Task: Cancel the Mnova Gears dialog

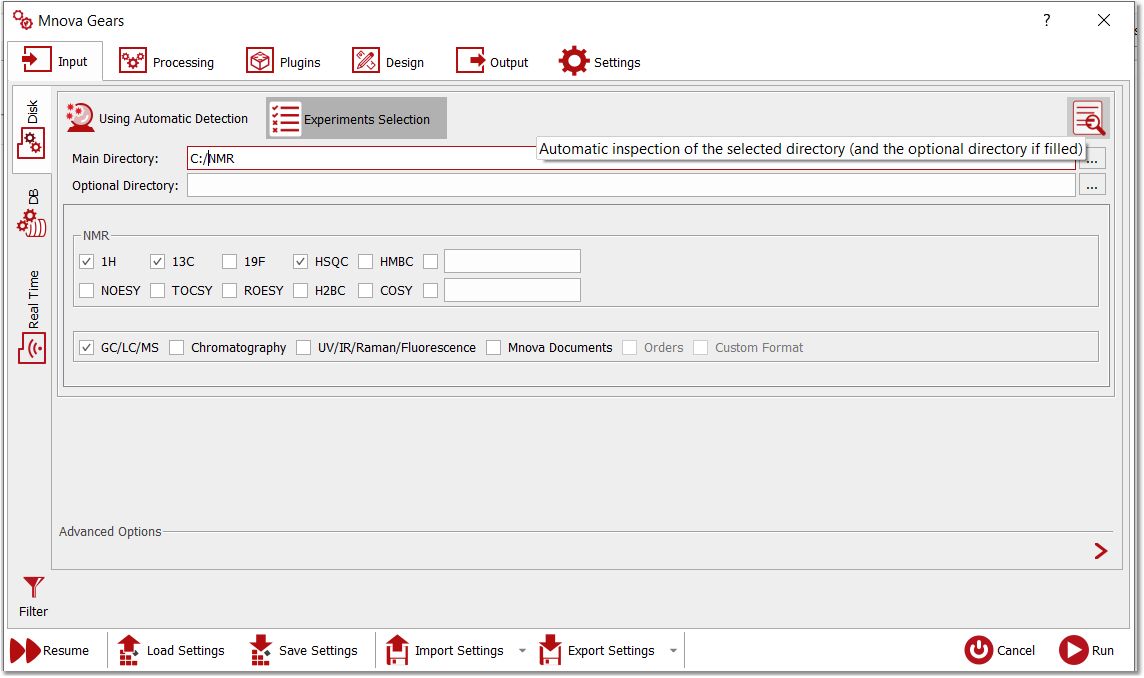Action: pyautogui.click(x=1000, y=650)
